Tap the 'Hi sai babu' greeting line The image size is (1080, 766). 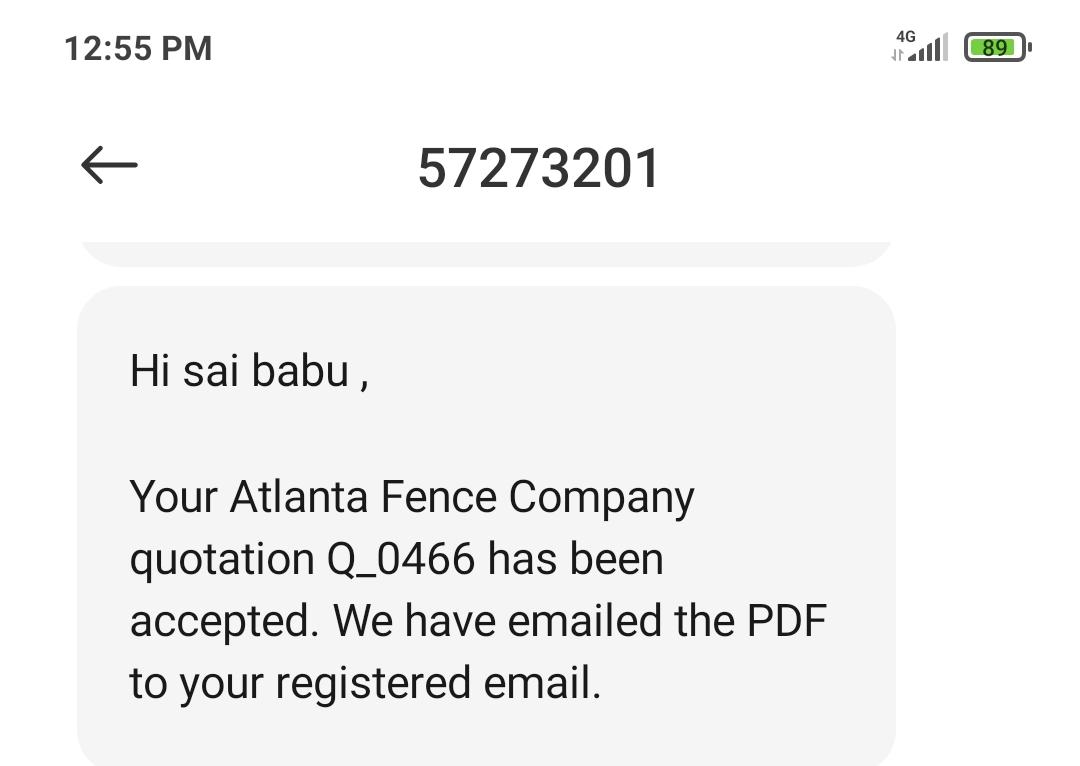[249, 371]
